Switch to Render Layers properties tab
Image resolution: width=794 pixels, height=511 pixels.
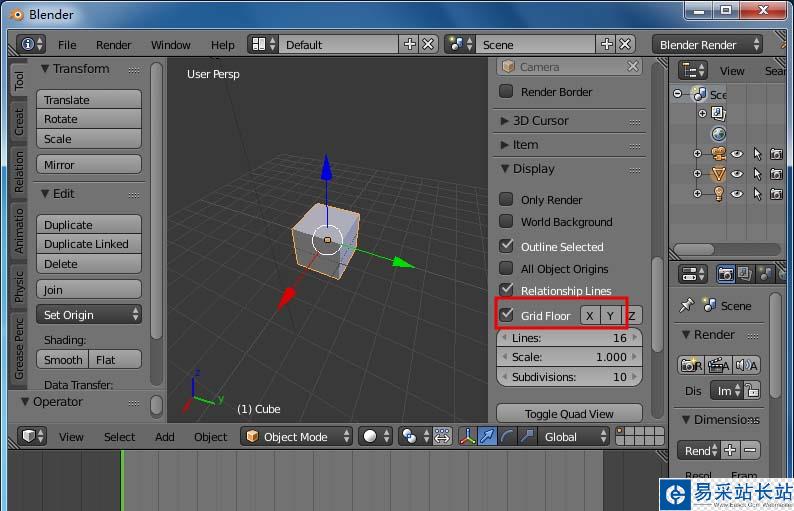(745, 274)
